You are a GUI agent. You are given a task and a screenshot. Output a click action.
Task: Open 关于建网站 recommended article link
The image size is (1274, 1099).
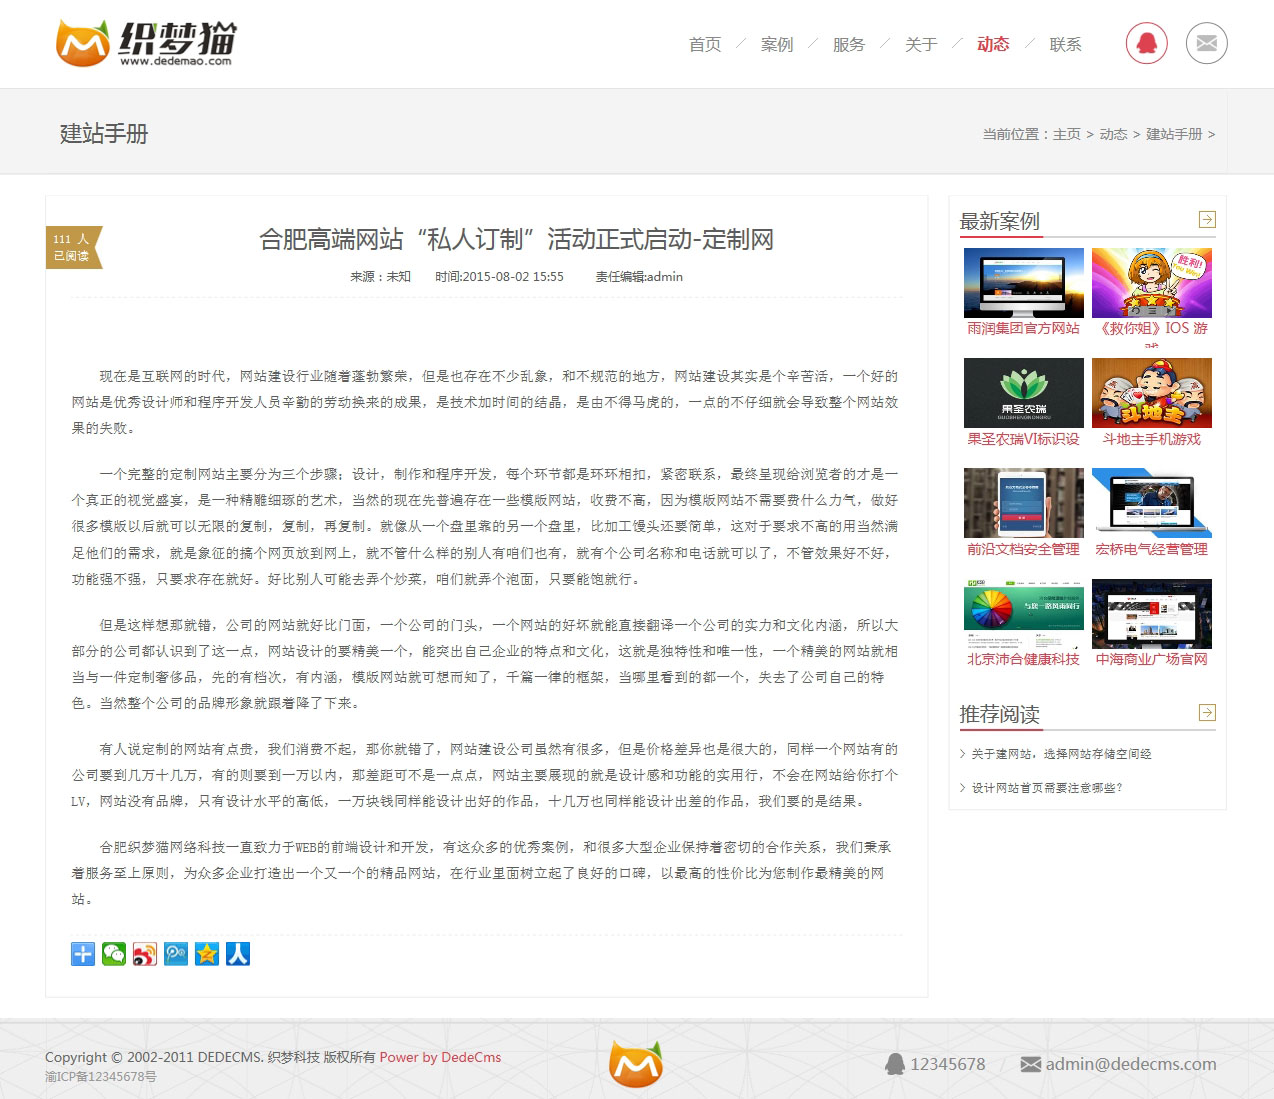1061,754
